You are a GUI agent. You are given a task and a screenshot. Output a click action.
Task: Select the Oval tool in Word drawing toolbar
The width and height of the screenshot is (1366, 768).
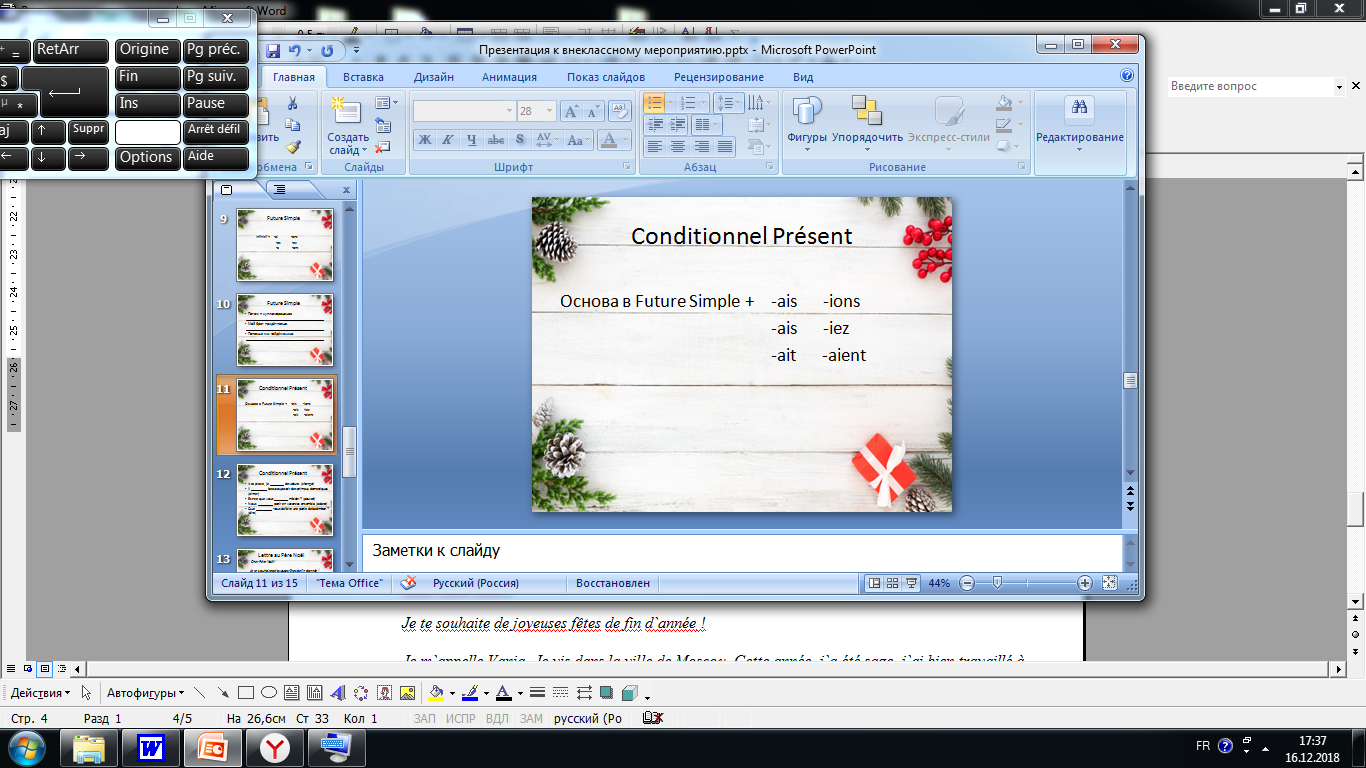click(269, 692)
